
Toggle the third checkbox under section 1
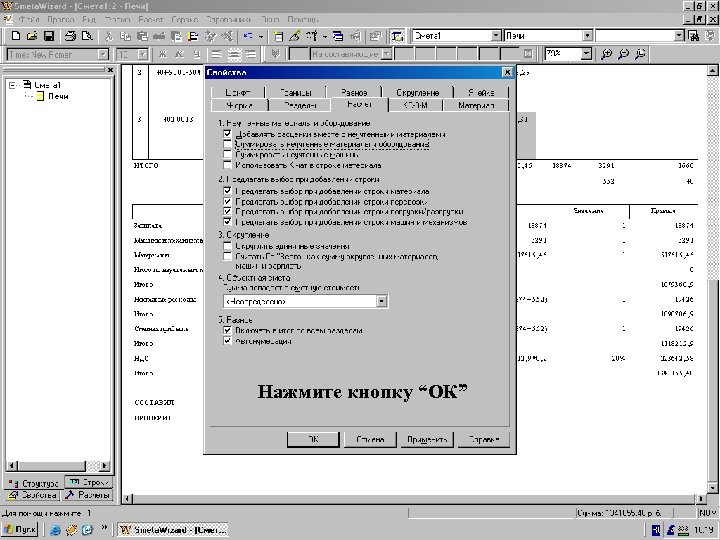point(227,155)
